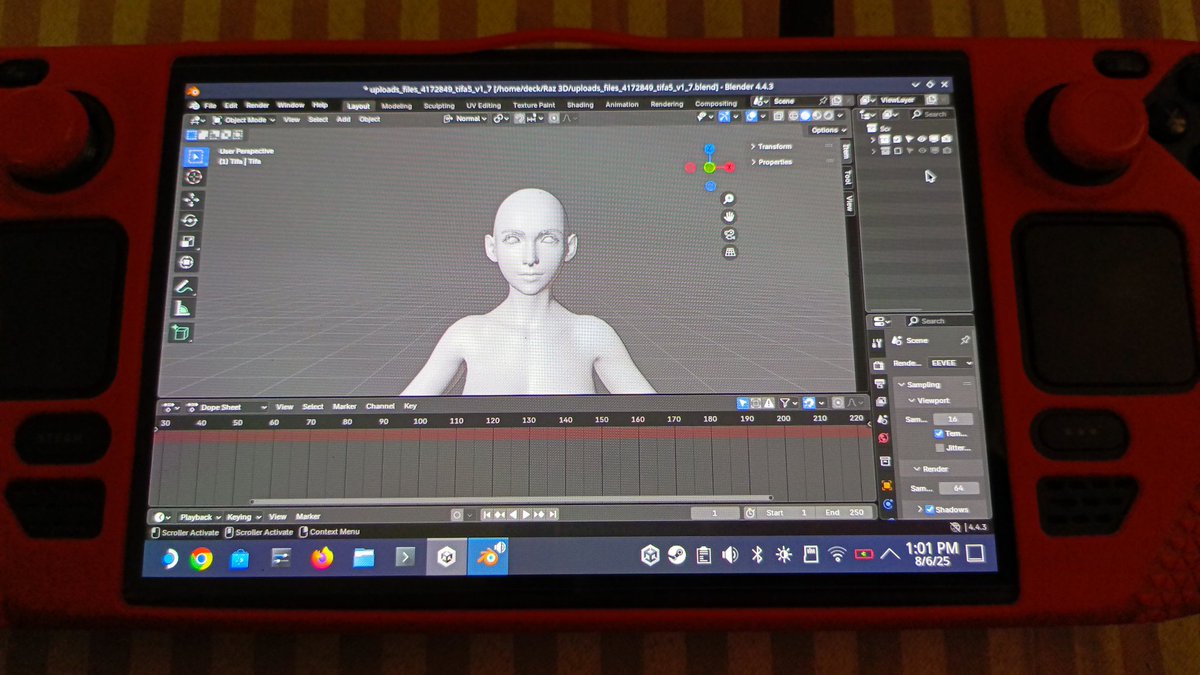
Task: Select the Select Box tool
Action: click(195, 157)
